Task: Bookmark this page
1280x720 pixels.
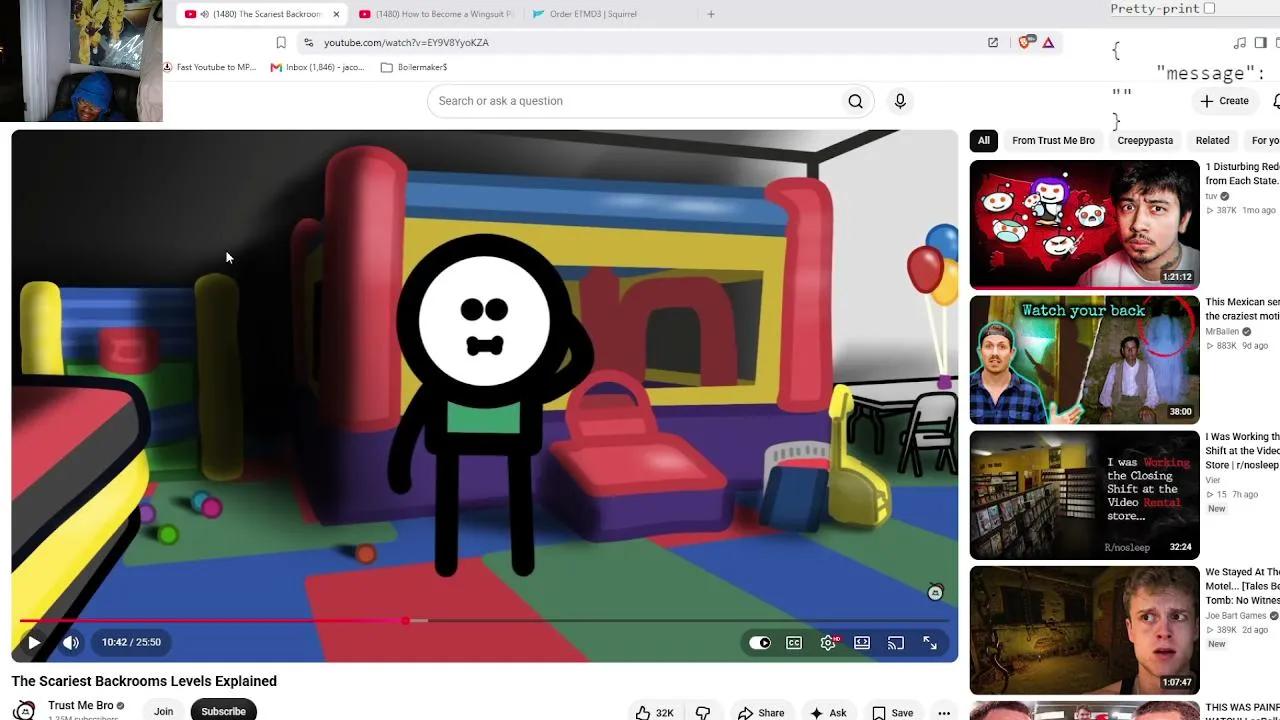Action: point(281,43)
